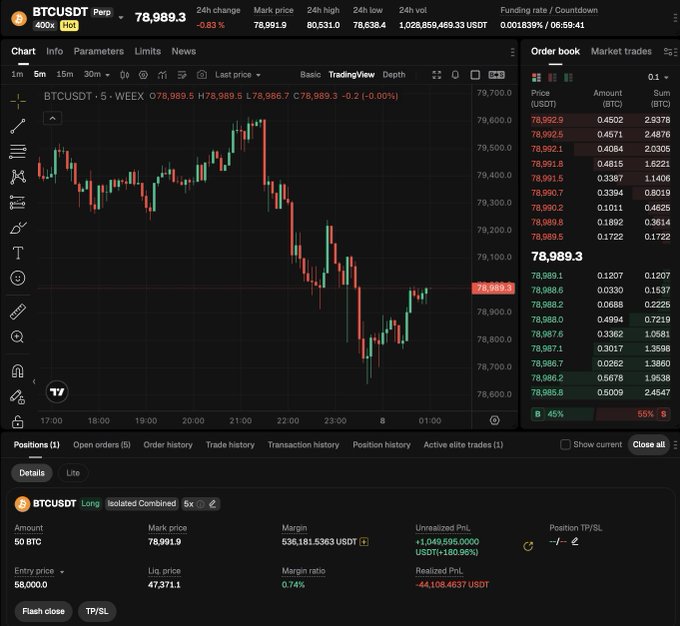Click bid price 78,985.8 in order book
The image size is (680, 626).
(547, 393)
